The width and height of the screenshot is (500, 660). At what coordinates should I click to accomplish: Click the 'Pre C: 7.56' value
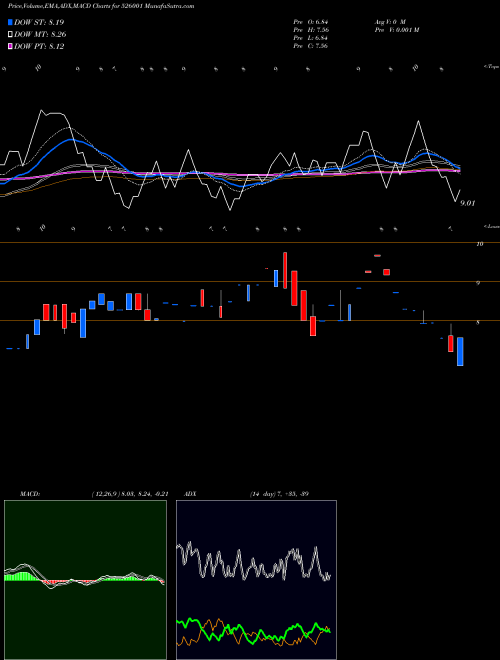(x=311, y=46)
